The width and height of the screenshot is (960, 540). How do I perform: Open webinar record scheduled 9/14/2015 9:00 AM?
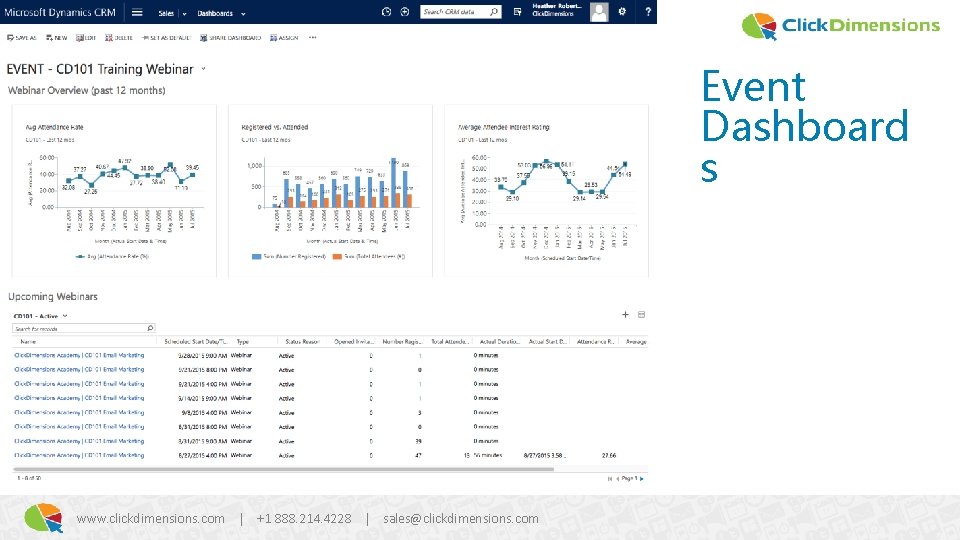[x=79, y=398]
